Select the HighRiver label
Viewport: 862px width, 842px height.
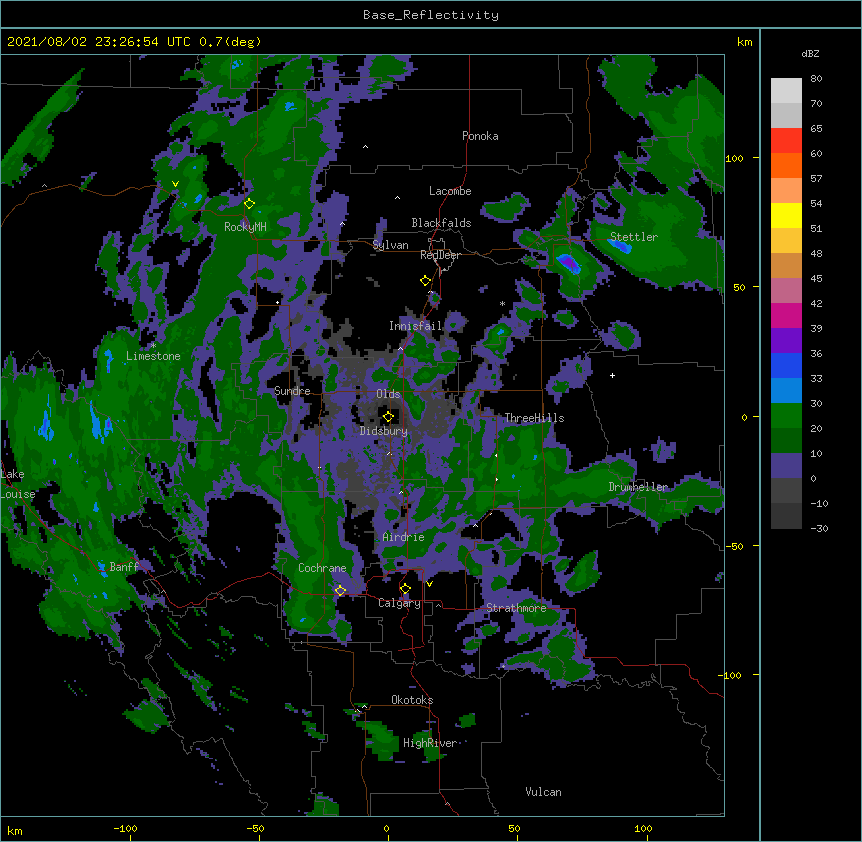(430, 743)
